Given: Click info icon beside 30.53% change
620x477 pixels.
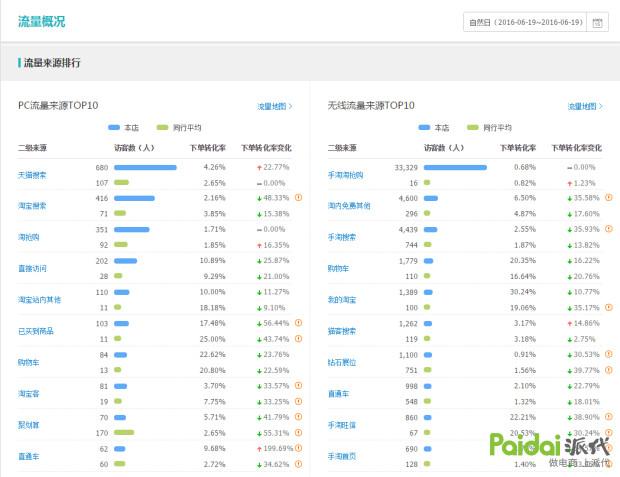Looking at the screenshot, I should (609, 354).
